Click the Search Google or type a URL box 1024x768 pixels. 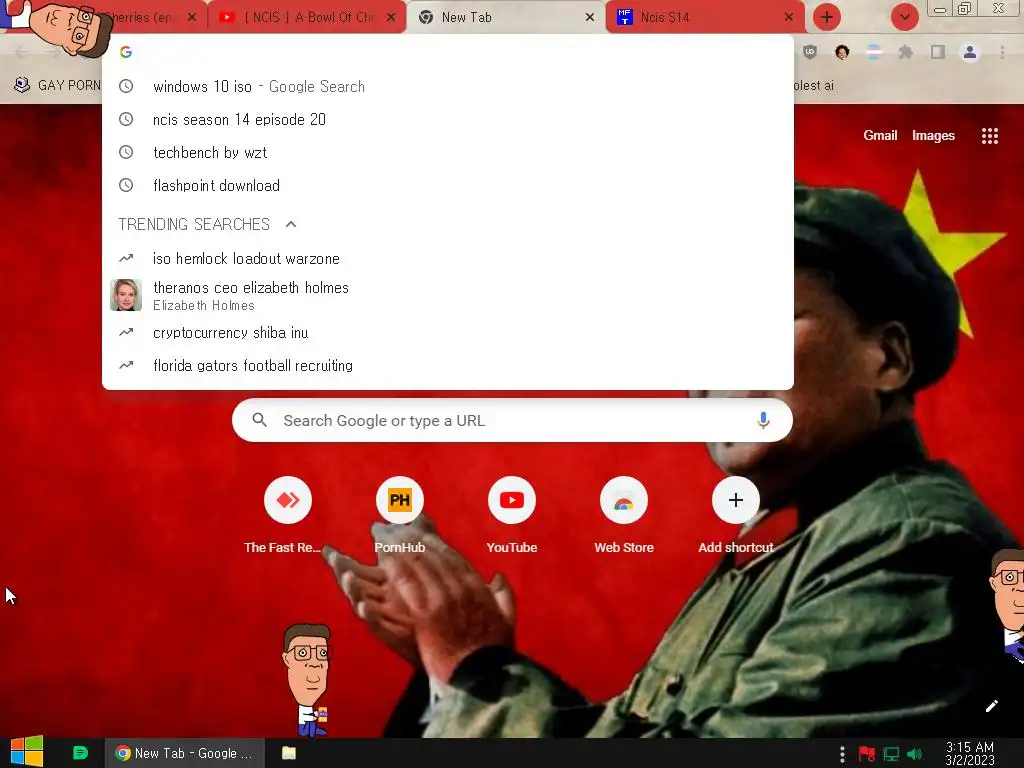512,421
